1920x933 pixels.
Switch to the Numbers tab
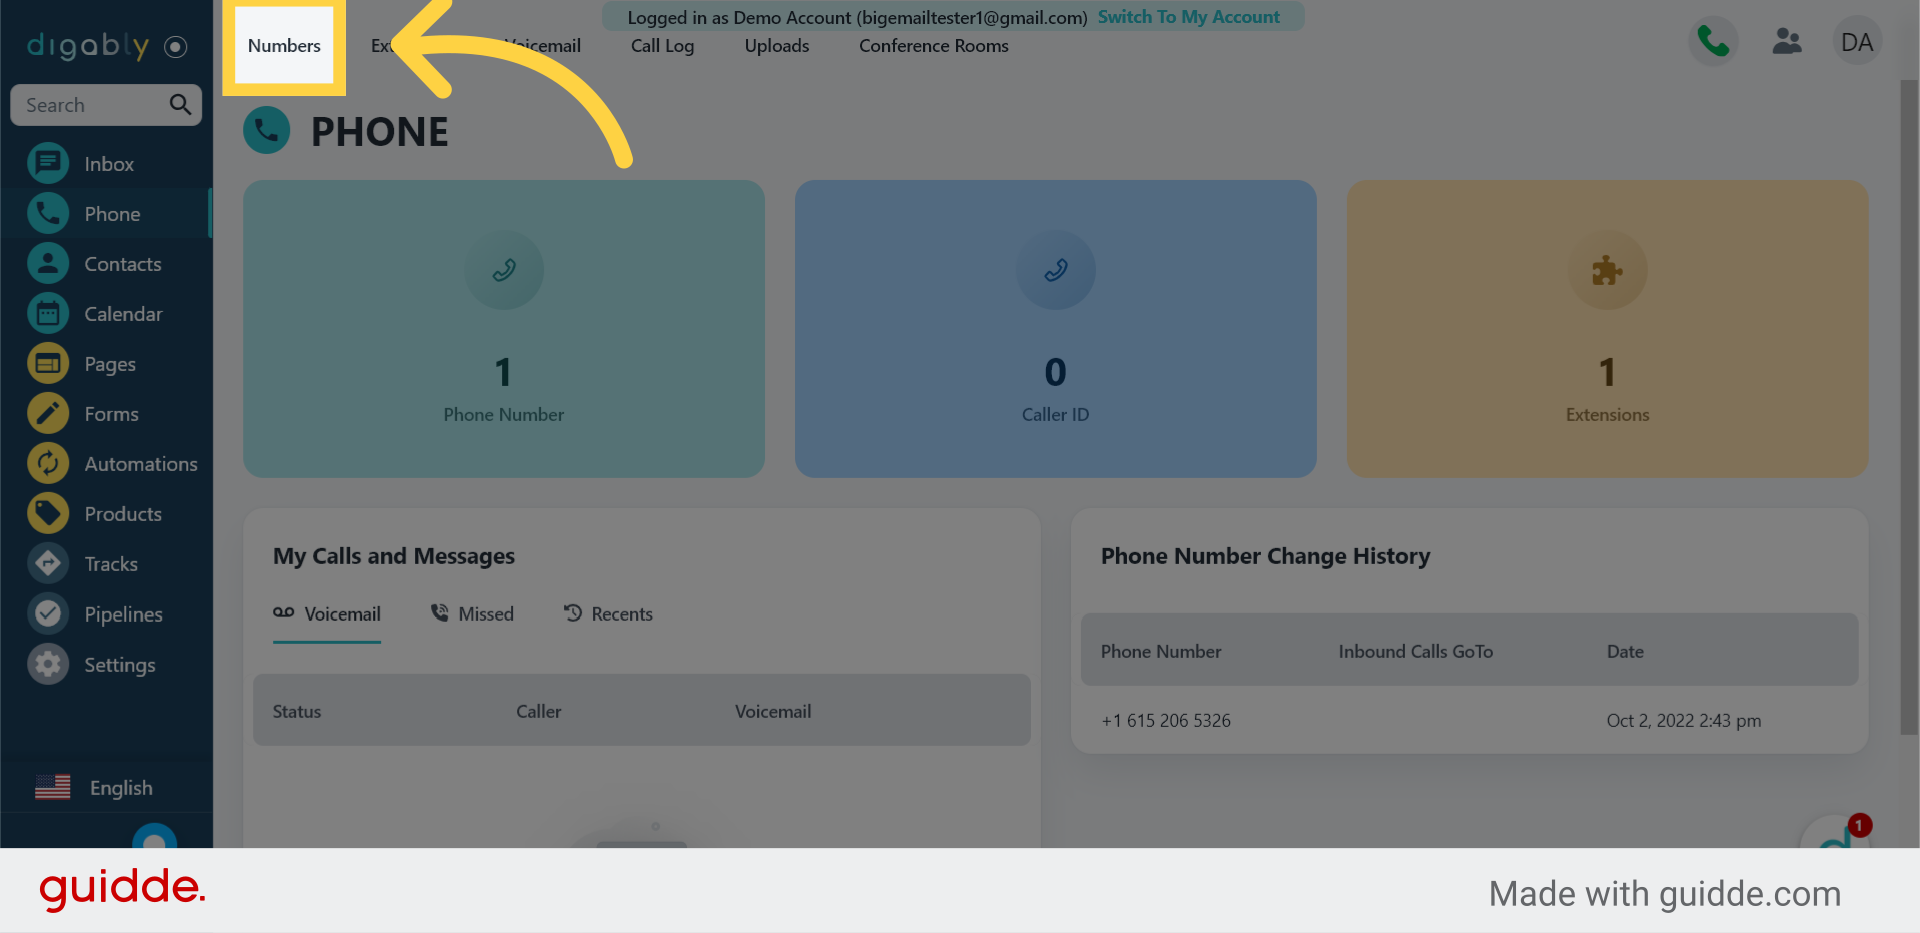pyautogui.click(x=284, y=46)
